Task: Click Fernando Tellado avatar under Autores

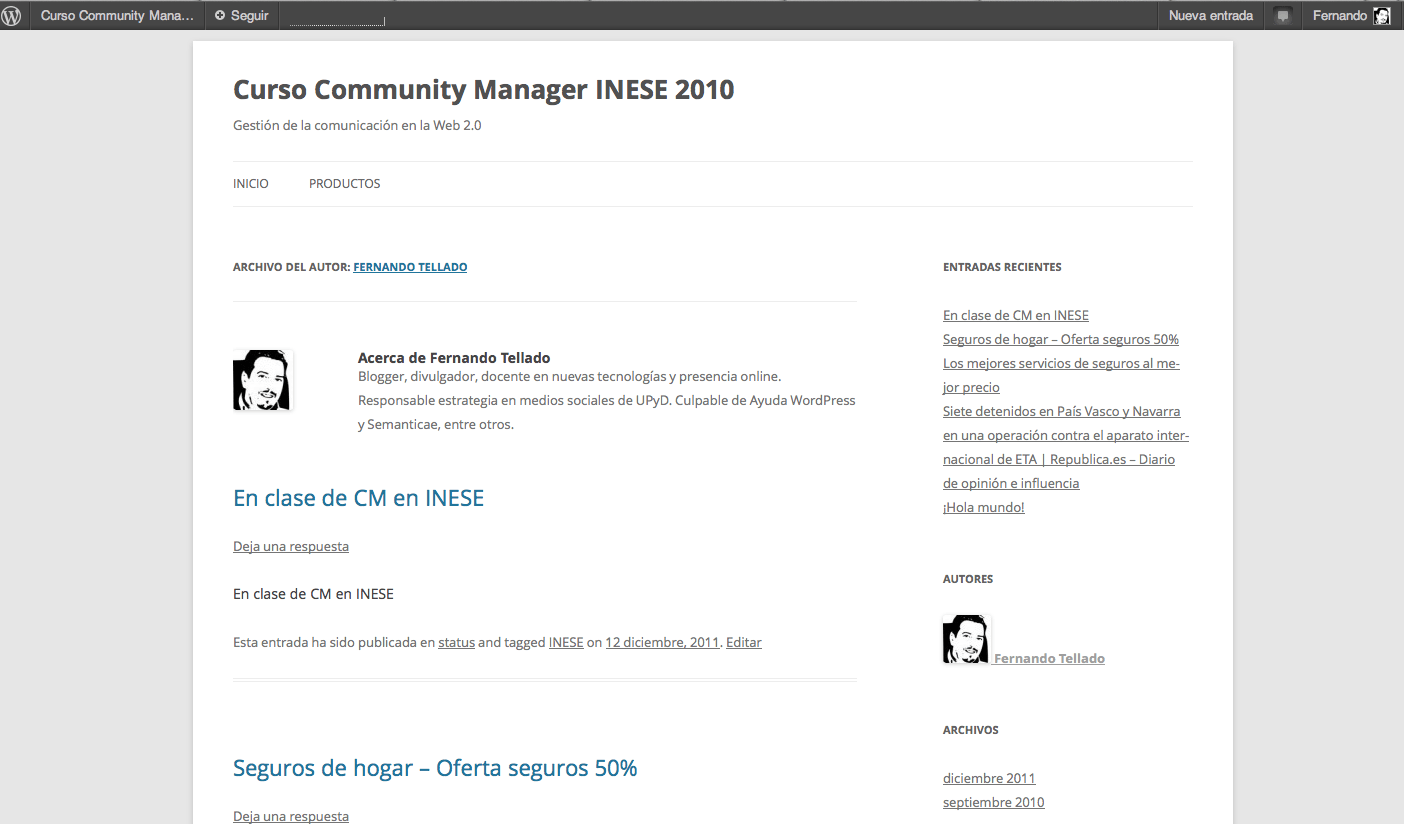Action: (x=965, y=640)
